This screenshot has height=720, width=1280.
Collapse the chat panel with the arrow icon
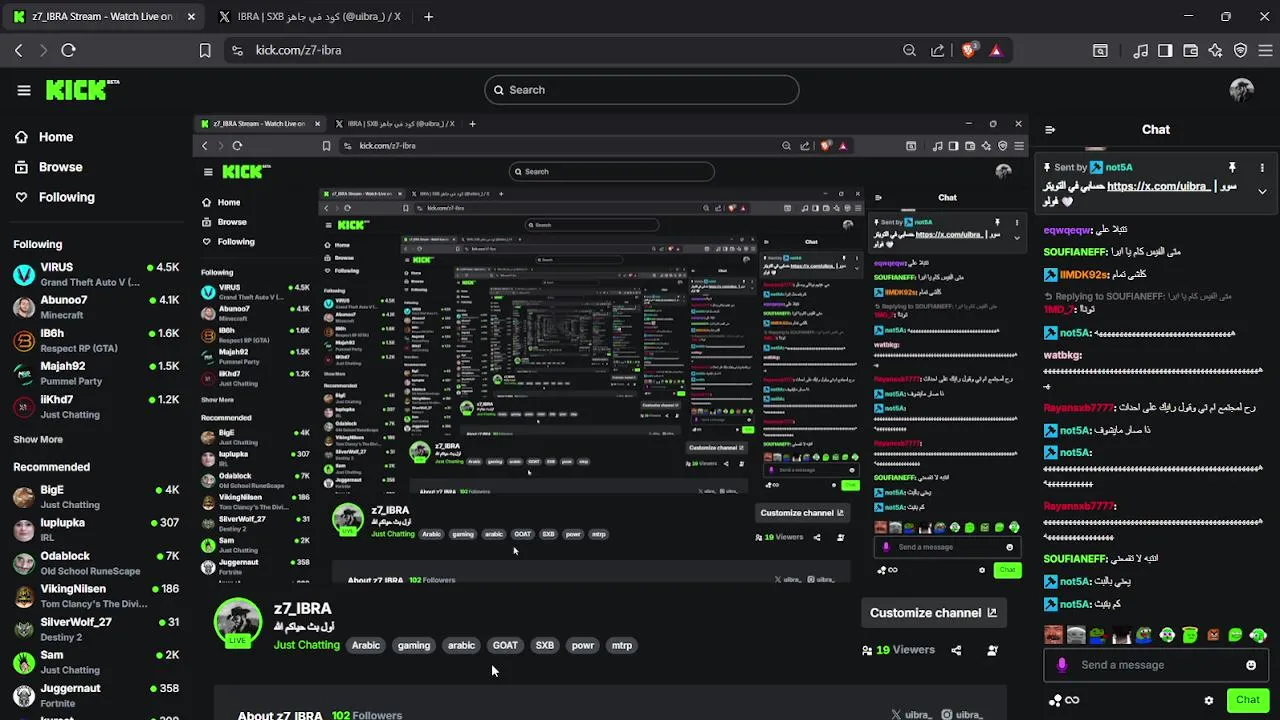(x=1050, y=129)
